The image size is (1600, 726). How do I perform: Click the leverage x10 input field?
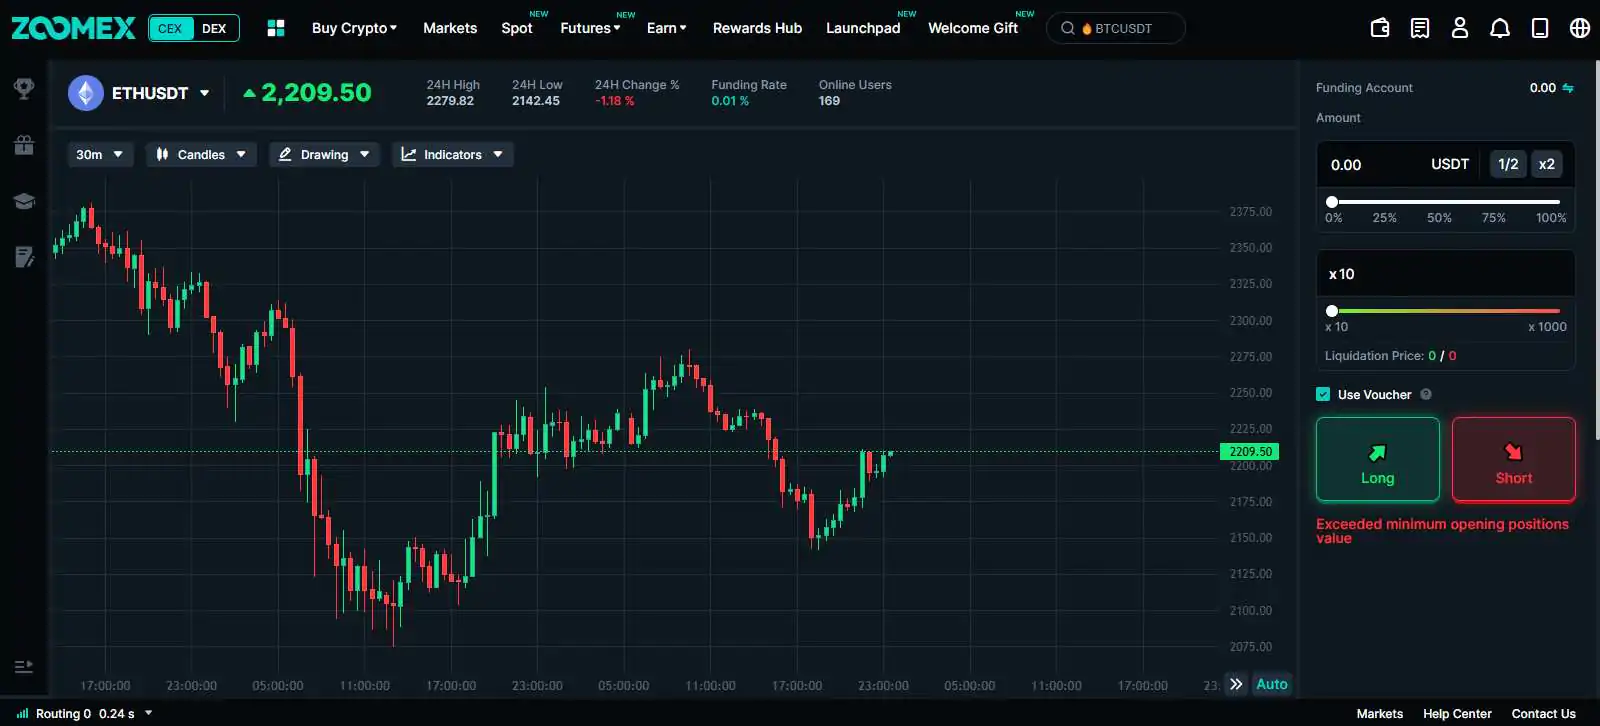pos(1446,273)
